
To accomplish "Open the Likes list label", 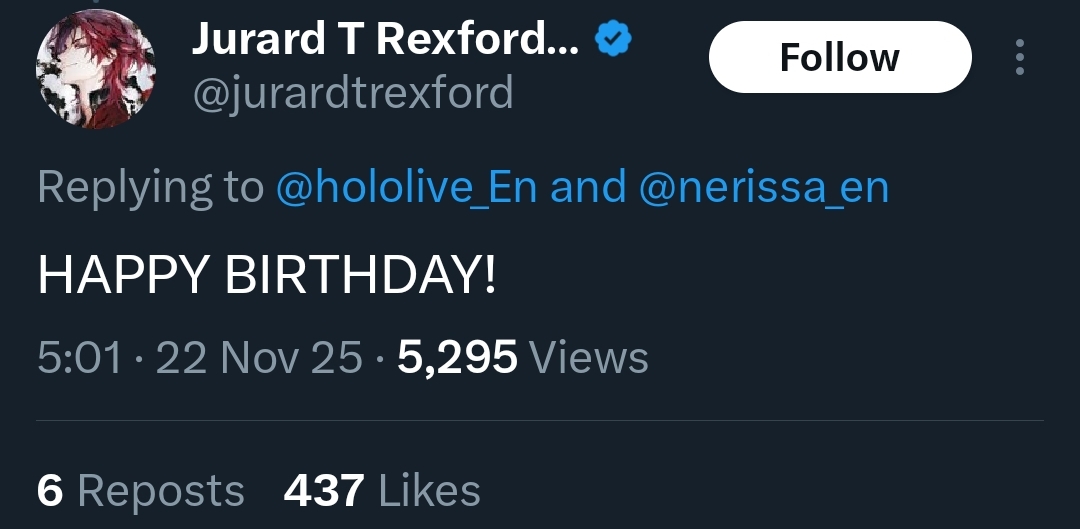I will 430,491.
